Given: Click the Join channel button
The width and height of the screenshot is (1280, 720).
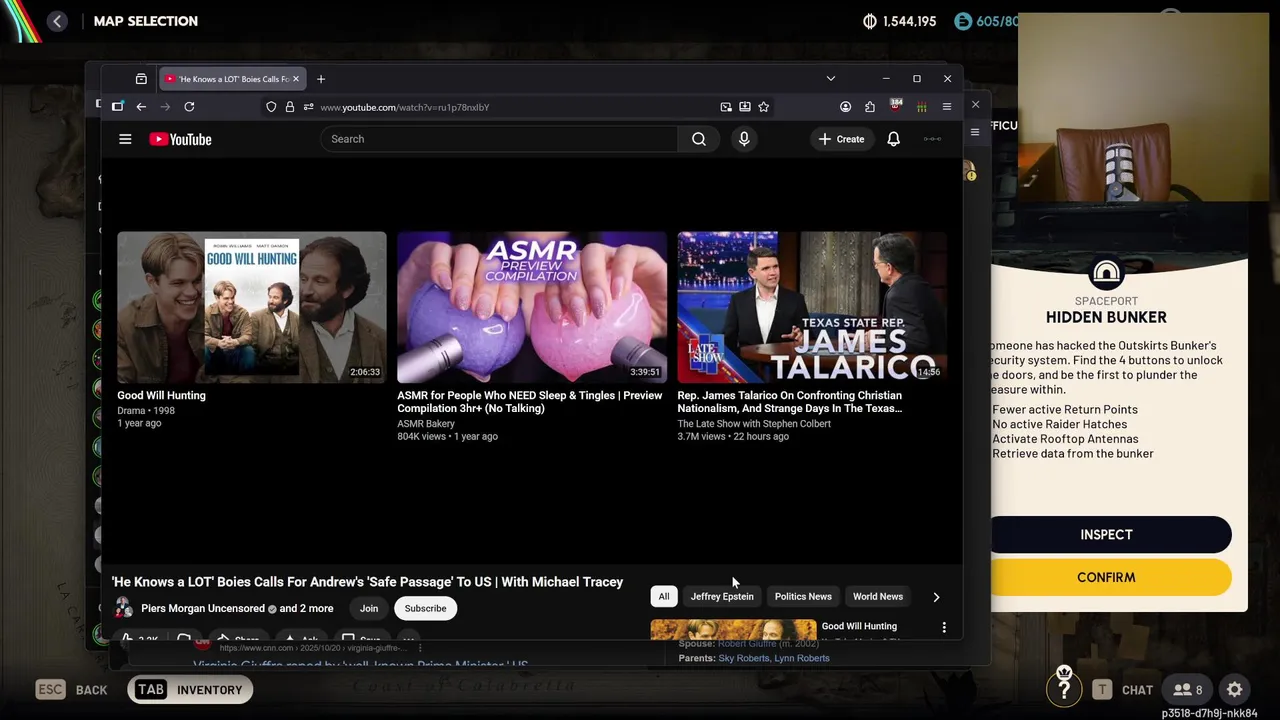Looking at the screenshot, I should (369, 608).
